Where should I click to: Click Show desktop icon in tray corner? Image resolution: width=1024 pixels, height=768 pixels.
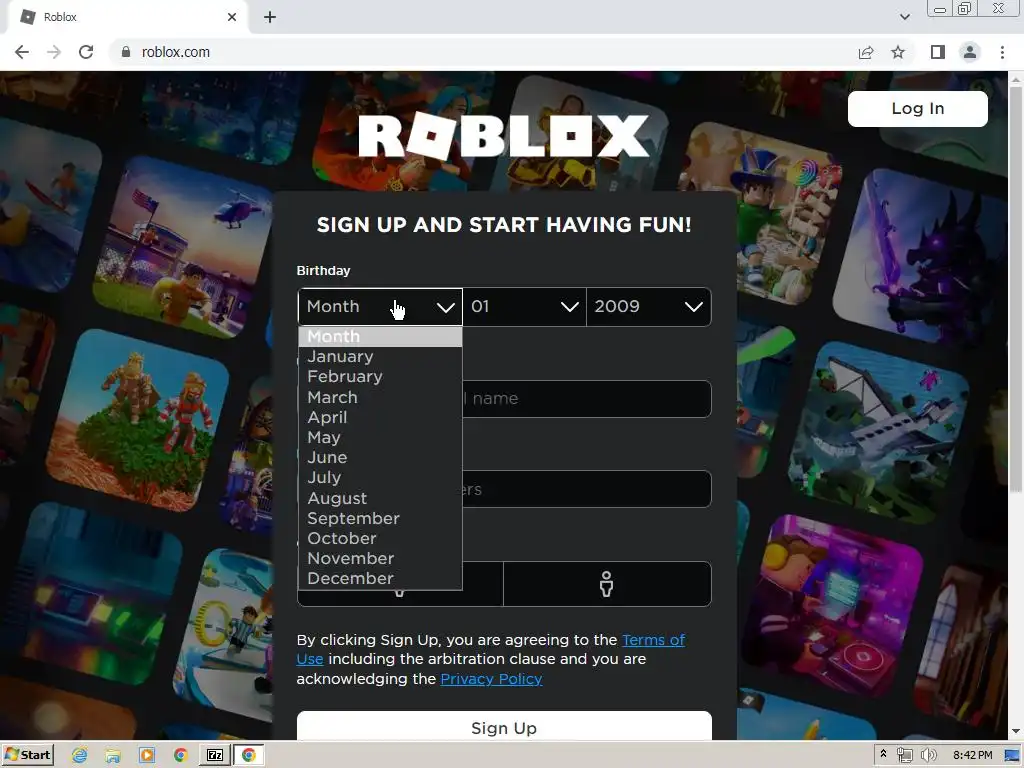coord(1013,756)
